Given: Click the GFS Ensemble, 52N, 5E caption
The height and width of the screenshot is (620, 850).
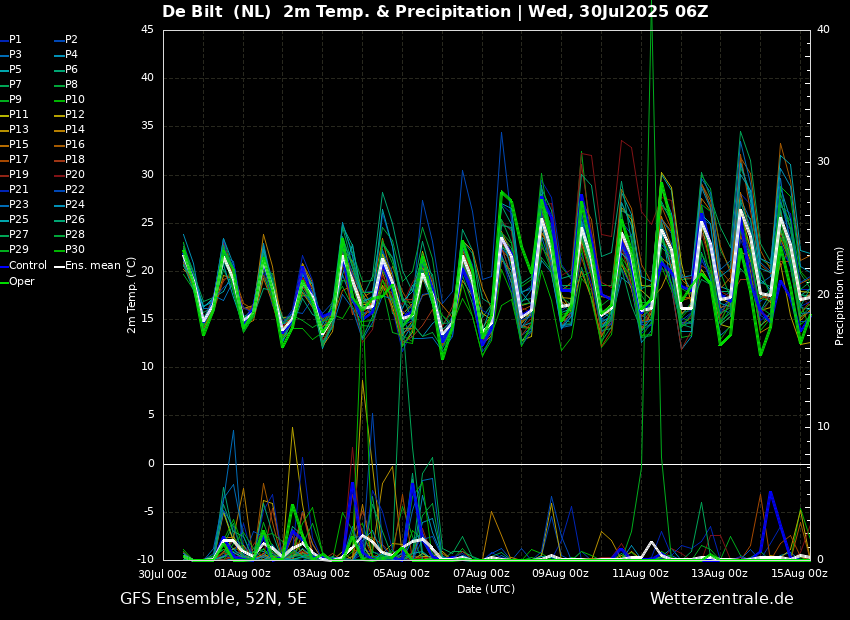Looking at the screenshot, I should (x=213, y=599).
